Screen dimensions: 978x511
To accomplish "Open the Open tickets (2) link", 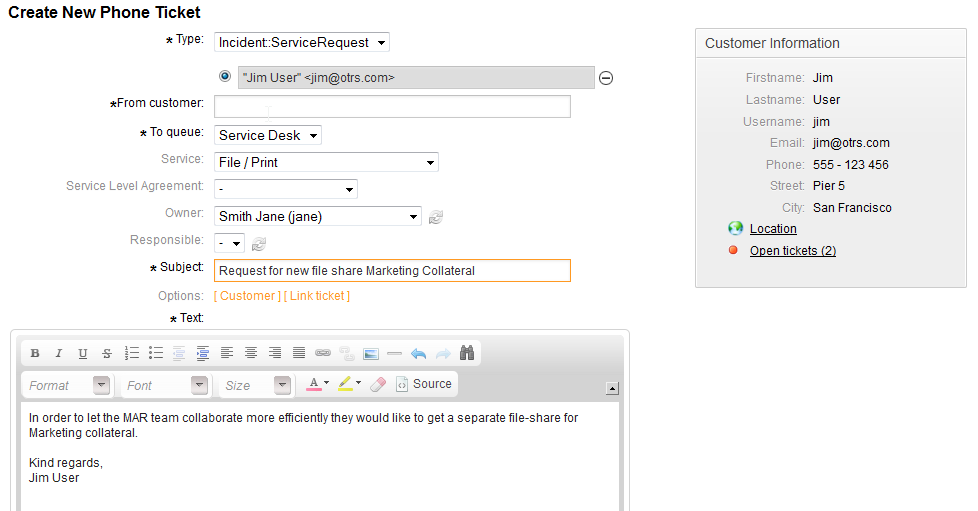I will click(792, 251).
